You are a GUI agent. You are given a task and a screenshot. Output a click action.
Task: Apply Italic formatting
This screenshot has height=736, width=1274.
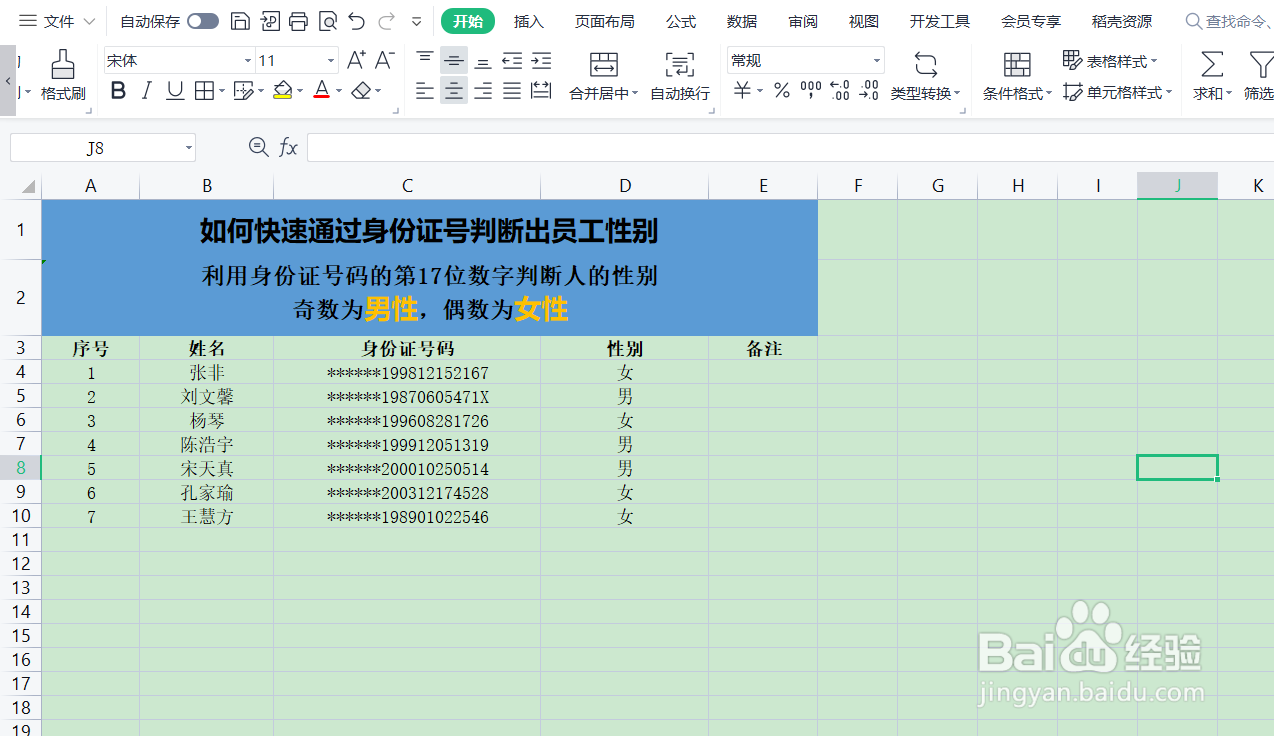pos(146,91)
